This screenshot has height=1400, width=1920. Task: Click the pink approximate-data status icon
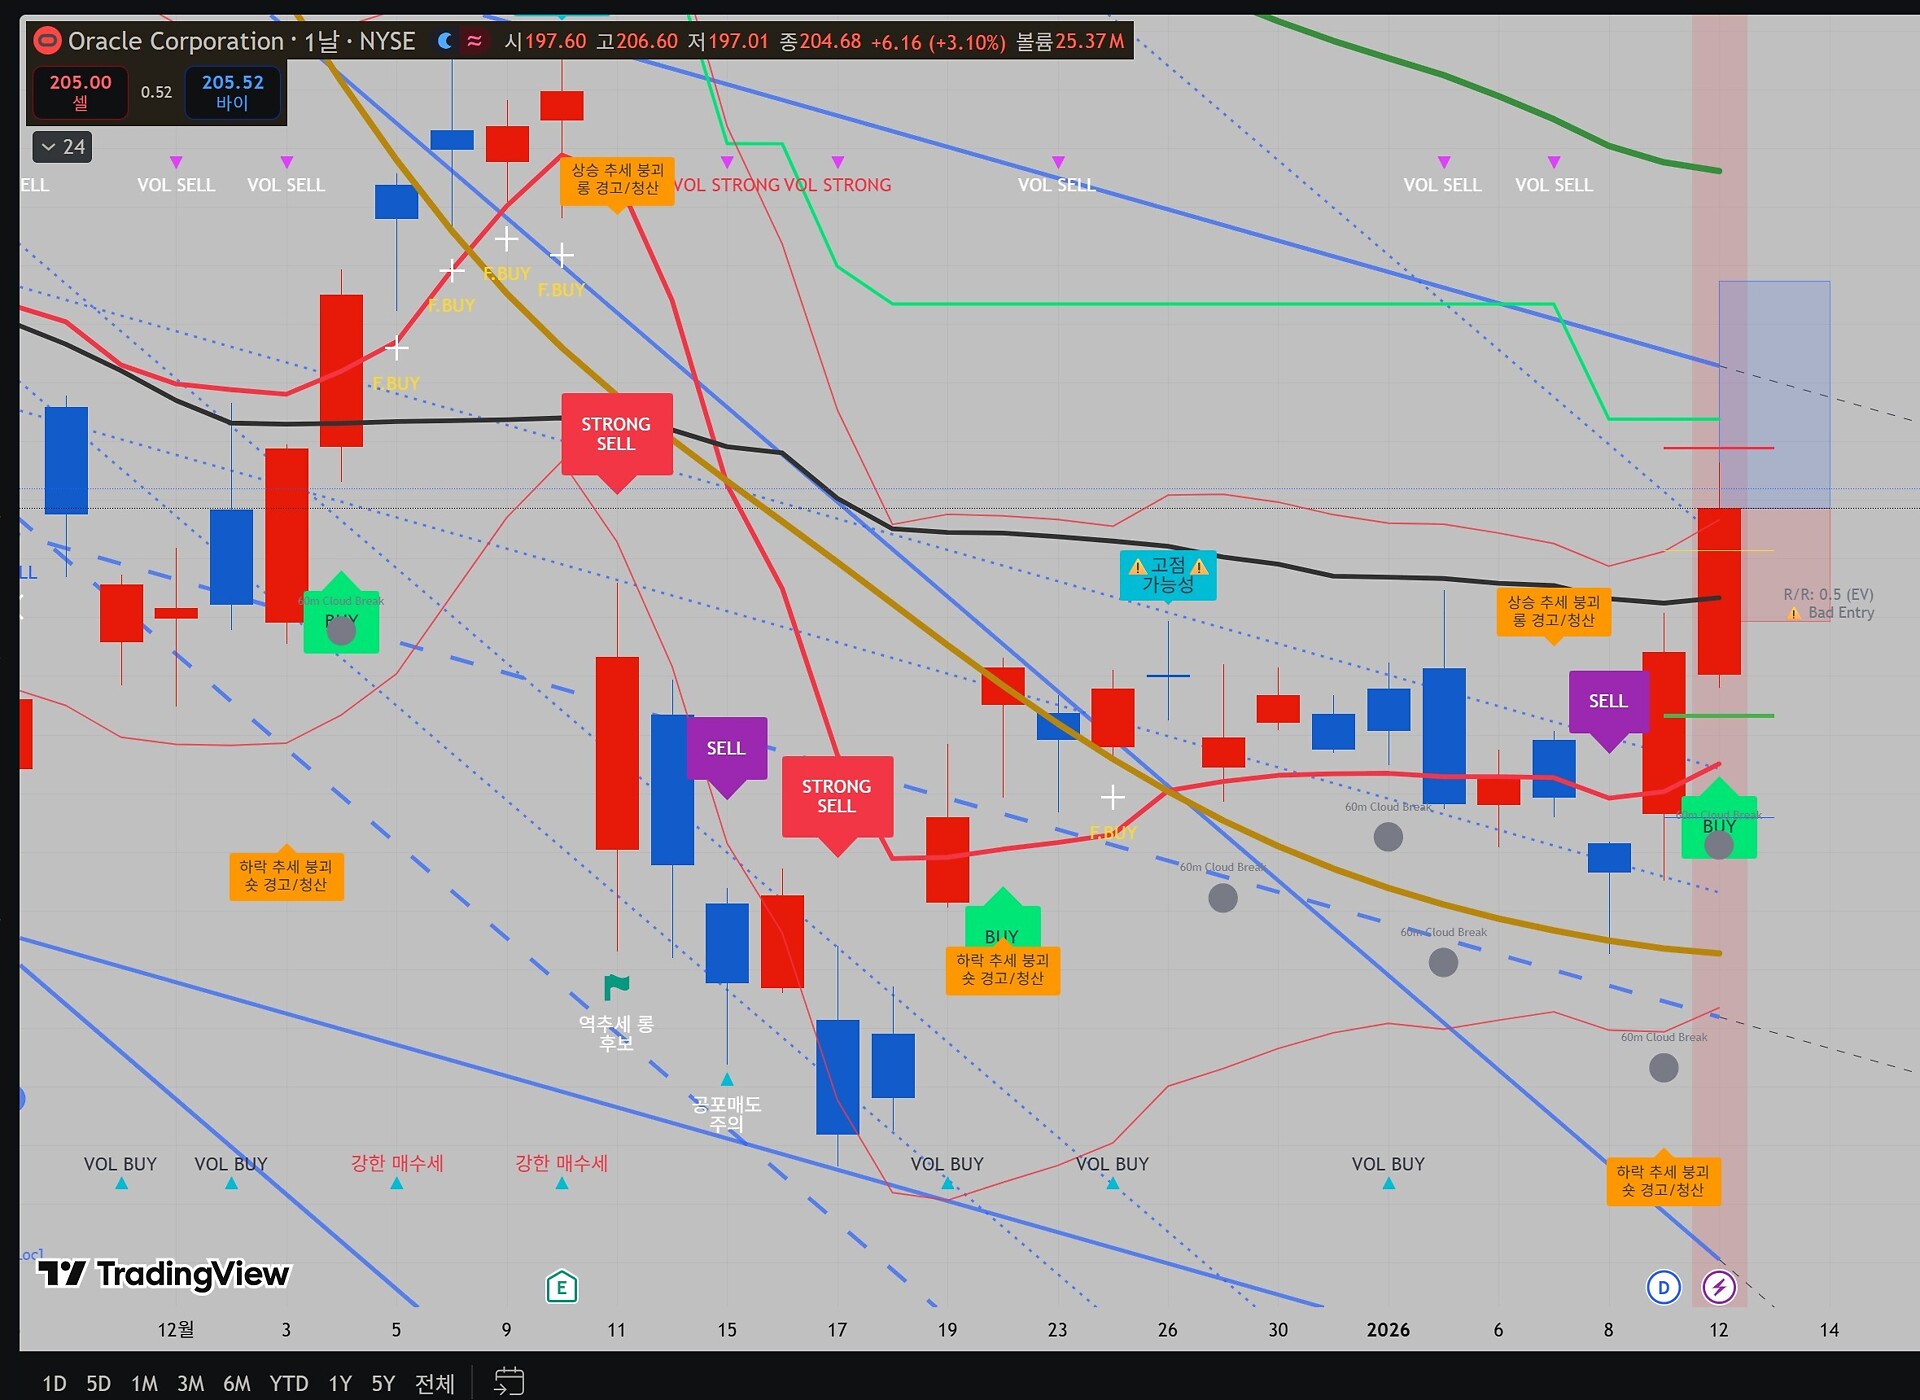pyautogui.click(x=475, y=41)
